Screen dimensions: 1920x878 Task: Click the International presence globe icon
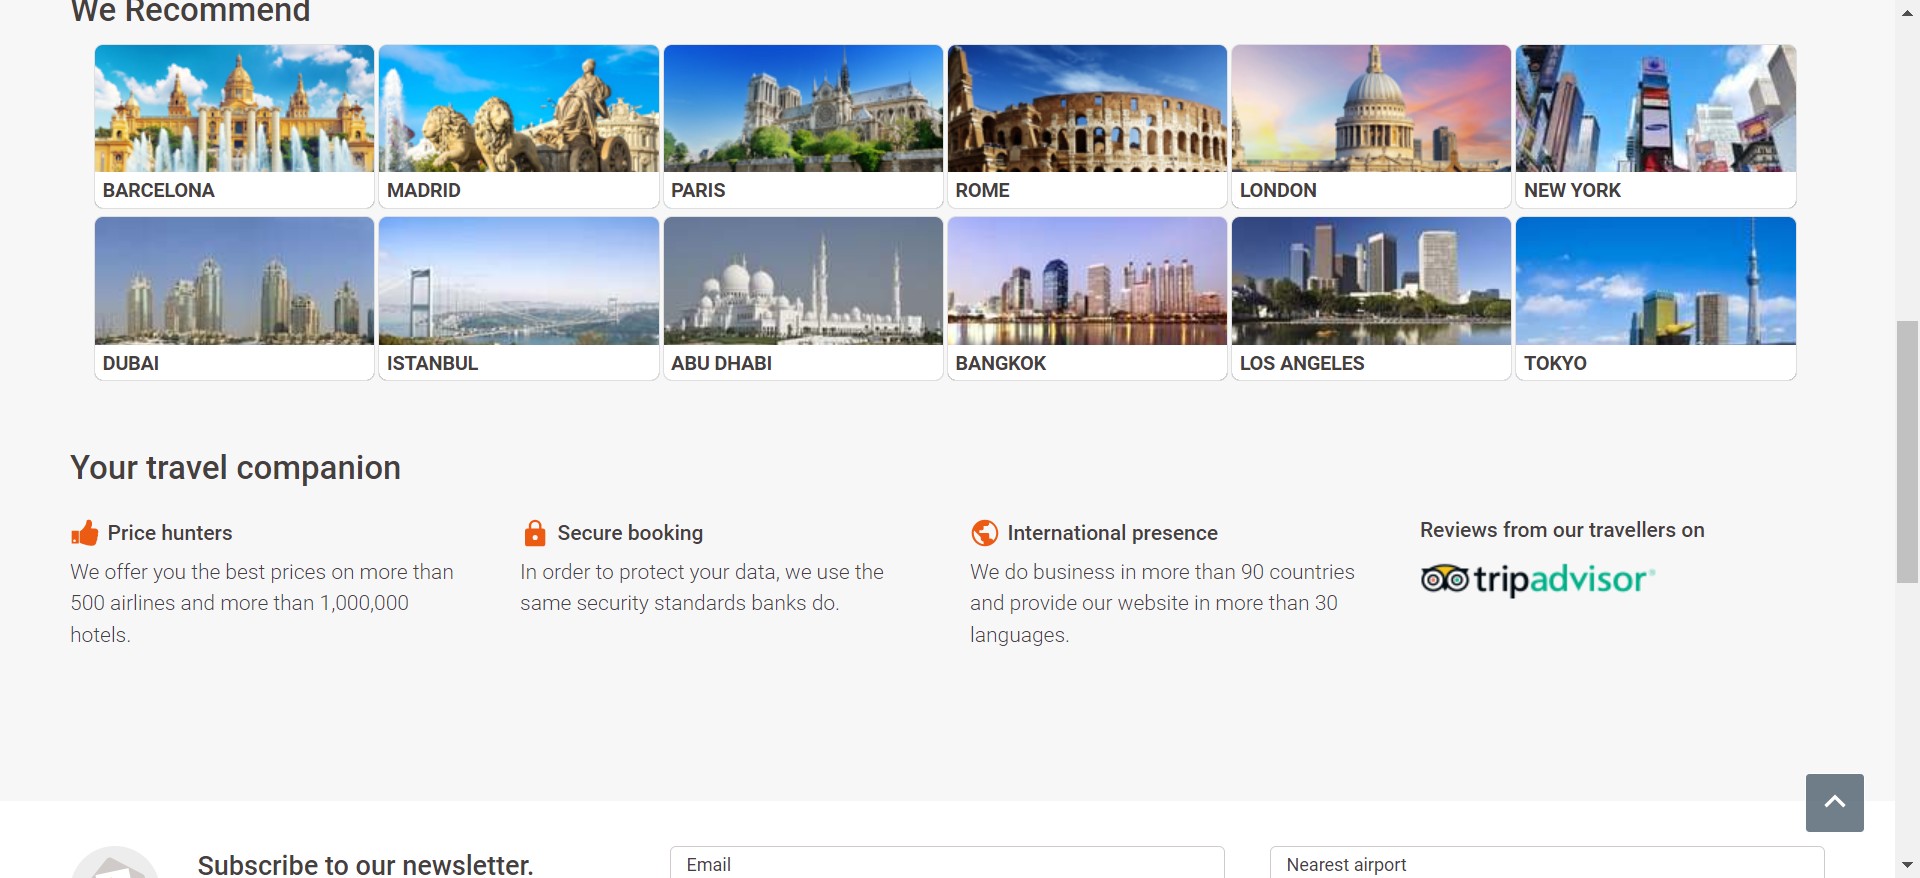click(x=984, y=533)
